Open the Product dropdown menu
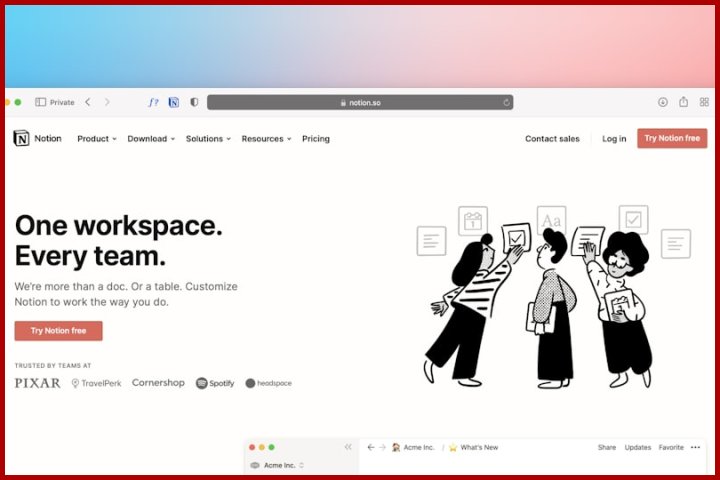Image resolution: width=720 pixels, height=480 pixels. 96,139
